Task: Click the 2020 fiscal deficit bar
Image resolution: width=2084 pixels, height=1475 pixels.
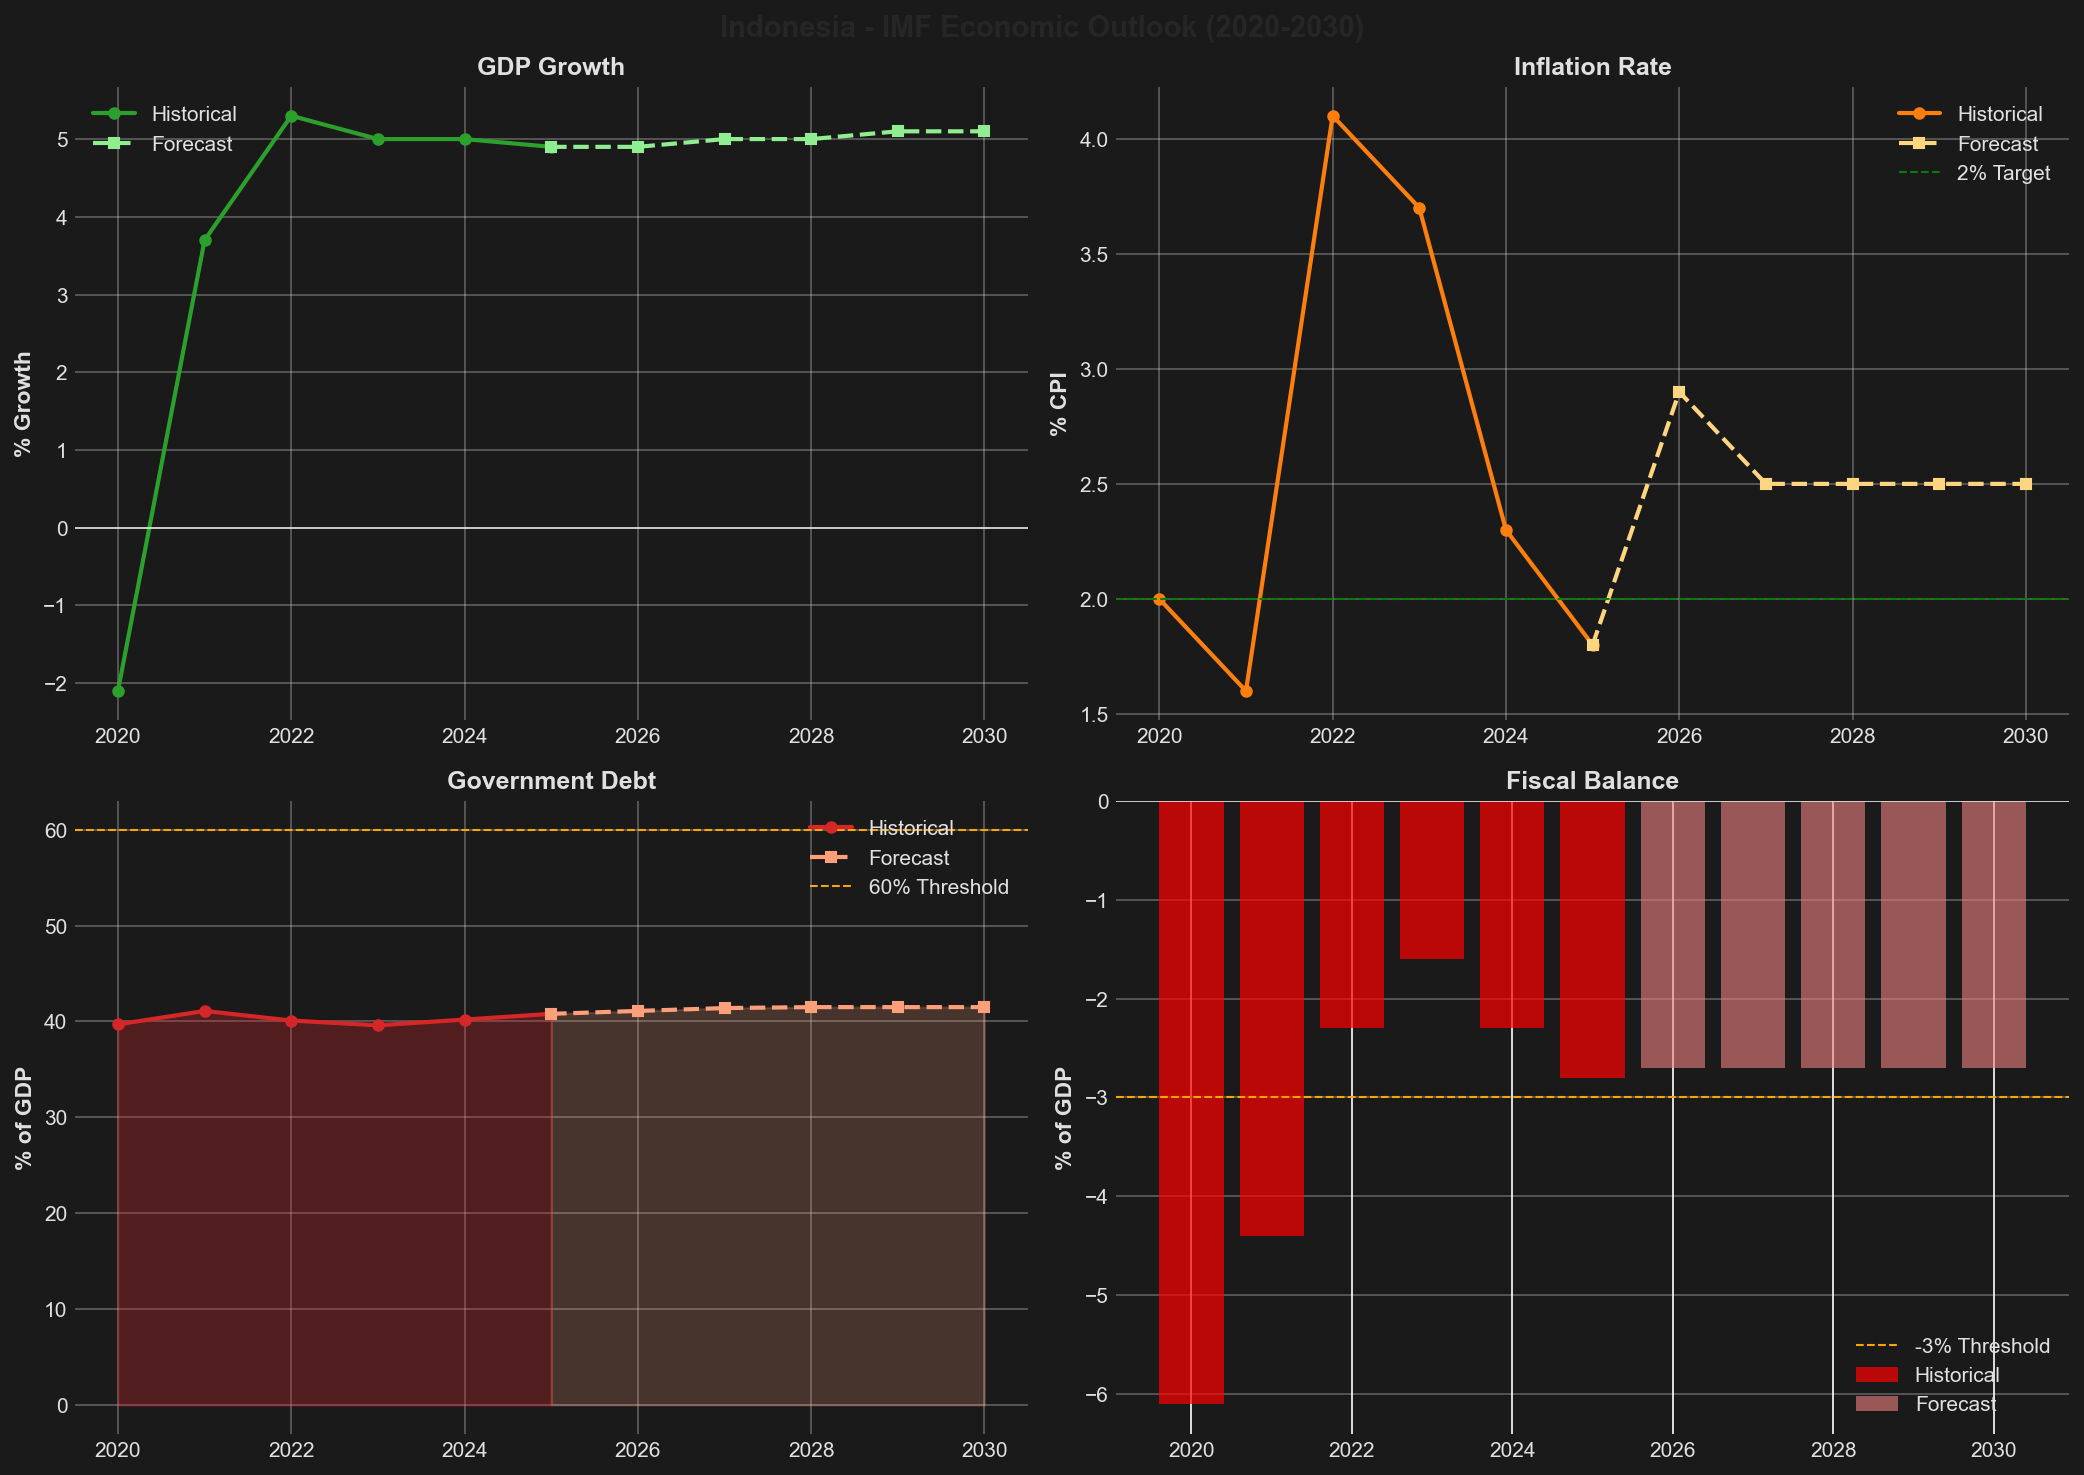Action: tap(1191, 1100)
